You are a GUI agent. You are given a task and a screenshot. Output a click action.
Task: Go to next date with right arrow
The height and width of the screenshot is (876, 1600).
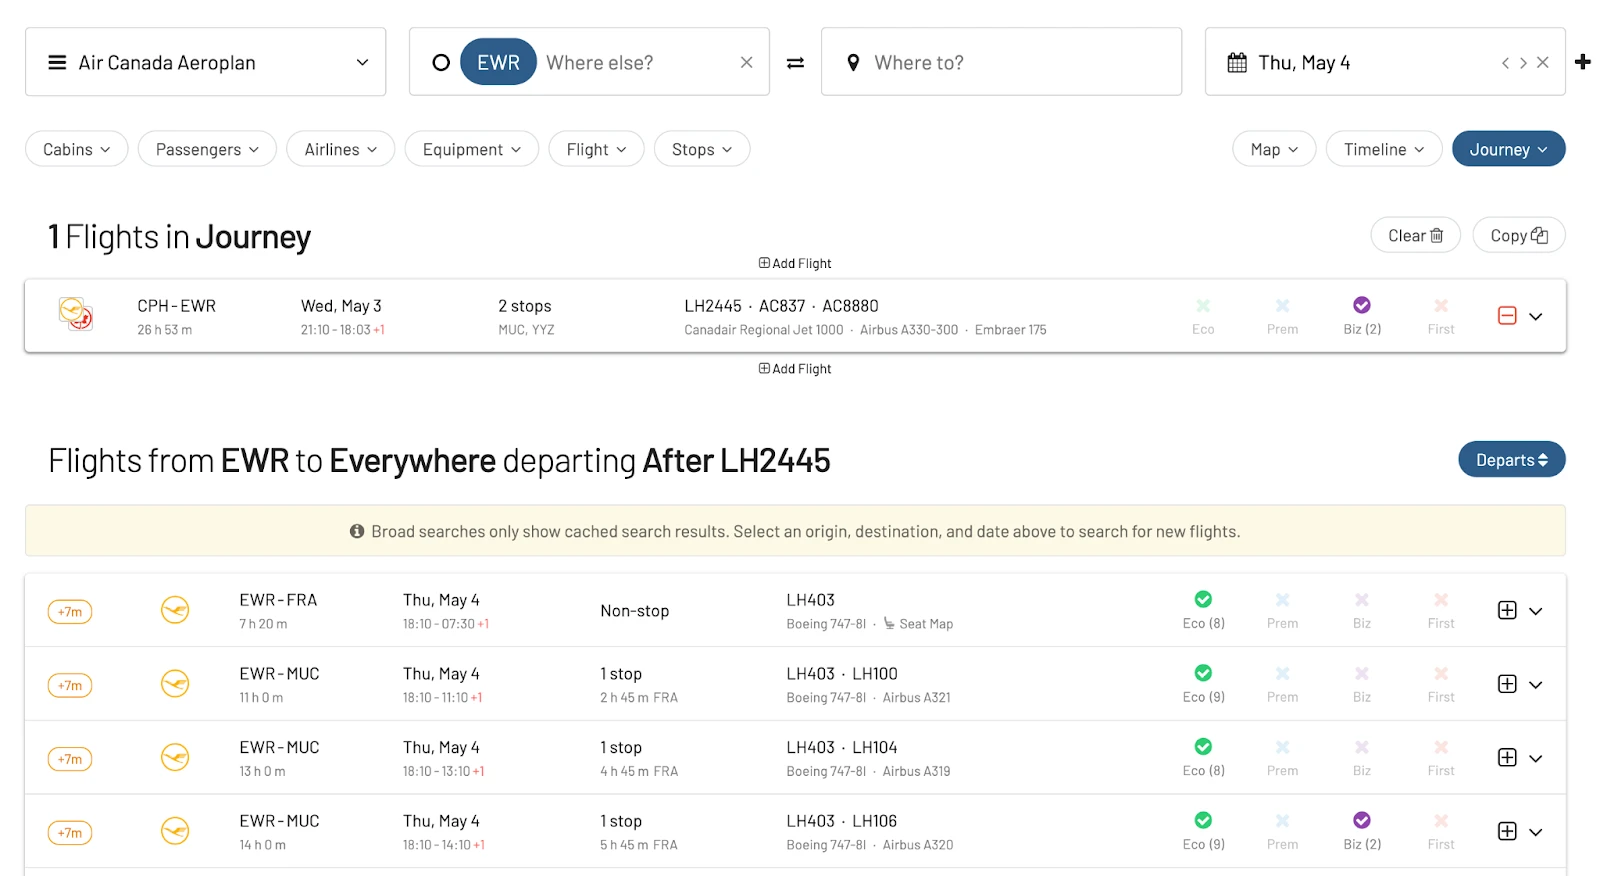point(1523,63)
